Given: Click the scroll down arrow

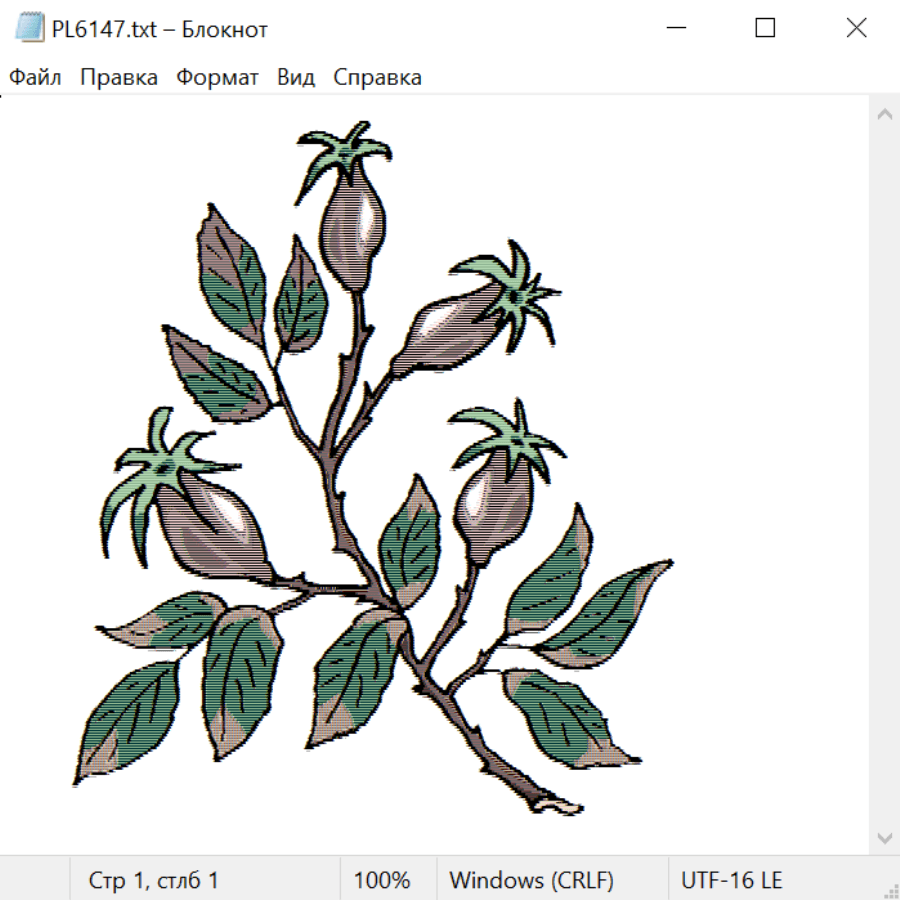Looking at the screenshot, I should [885, 837].
